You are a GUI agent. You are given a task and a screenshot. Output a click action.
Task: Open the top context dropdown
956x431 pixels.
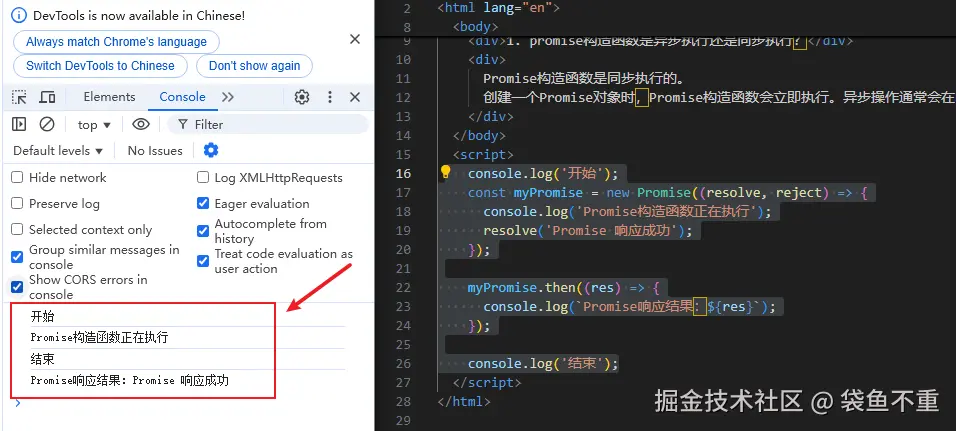click(94, 124)
